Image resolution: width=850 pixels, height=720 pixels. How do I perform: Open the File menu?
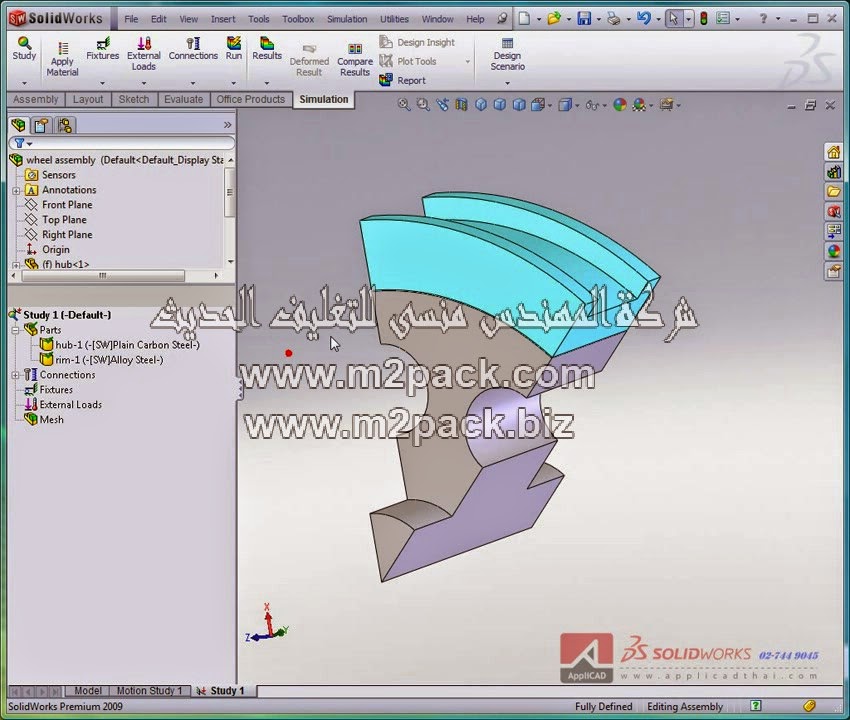point(131,19)
